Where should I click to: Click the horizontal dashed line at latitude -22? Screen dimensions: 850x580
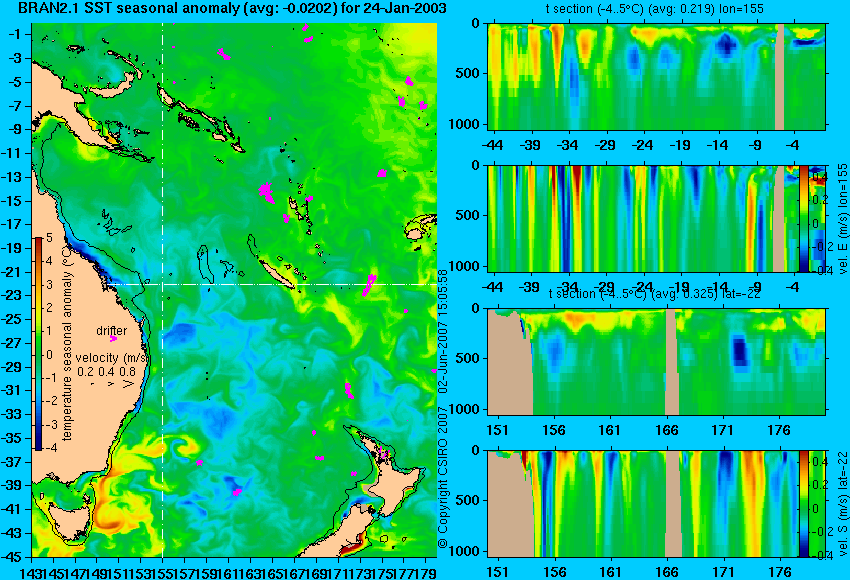coord(271,284)
